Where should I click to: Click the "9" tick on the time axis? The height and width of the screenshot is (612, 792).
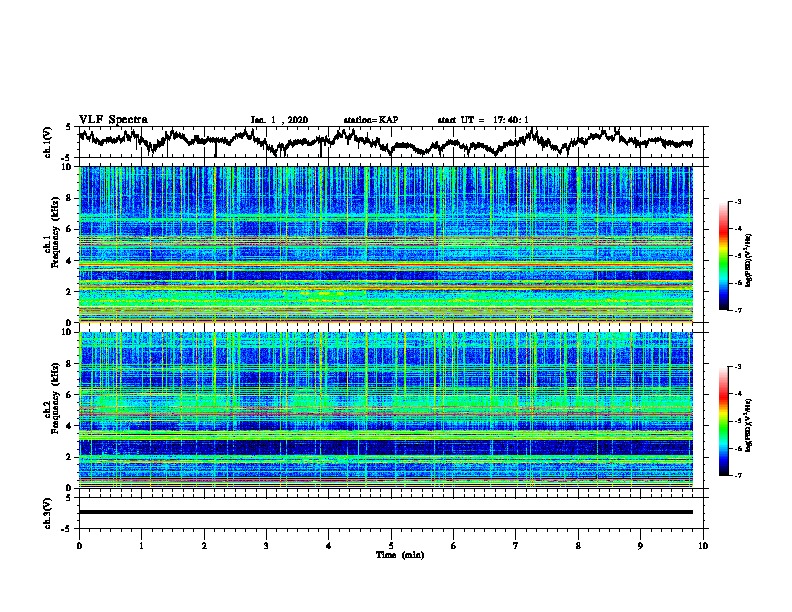point(640,546)
